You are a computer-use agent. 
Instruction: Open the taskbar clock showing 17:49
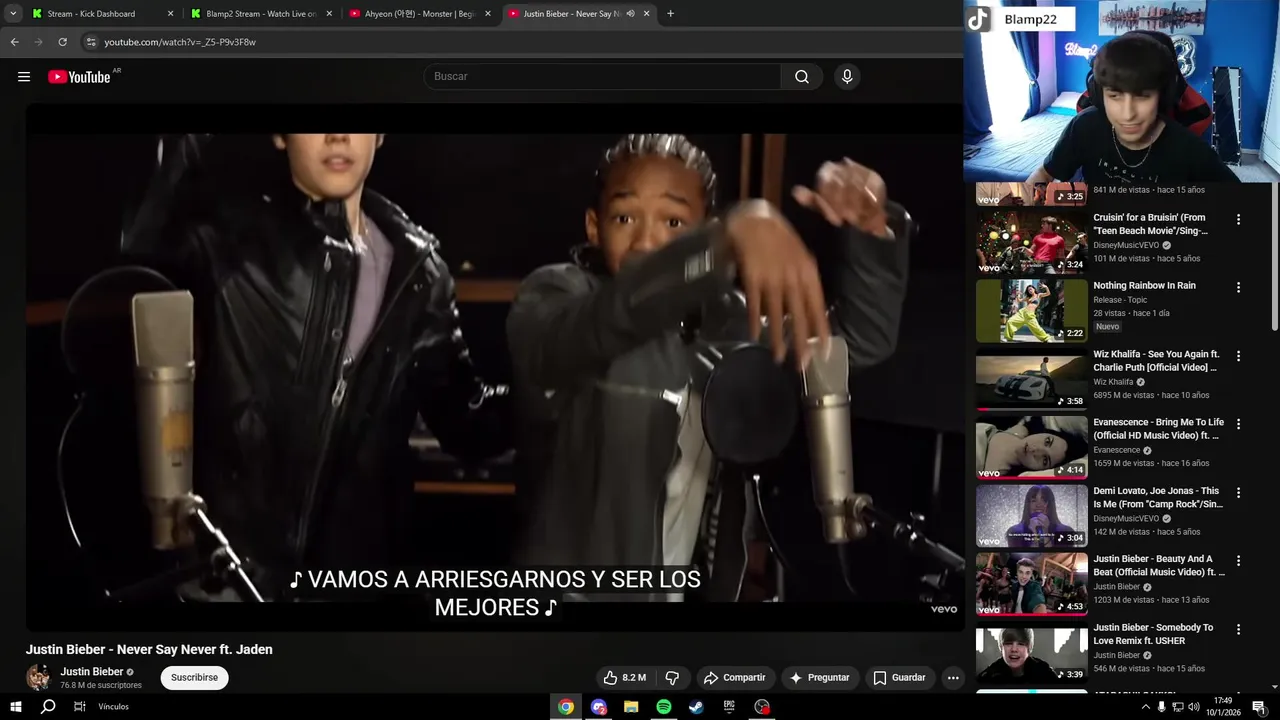1223,707
